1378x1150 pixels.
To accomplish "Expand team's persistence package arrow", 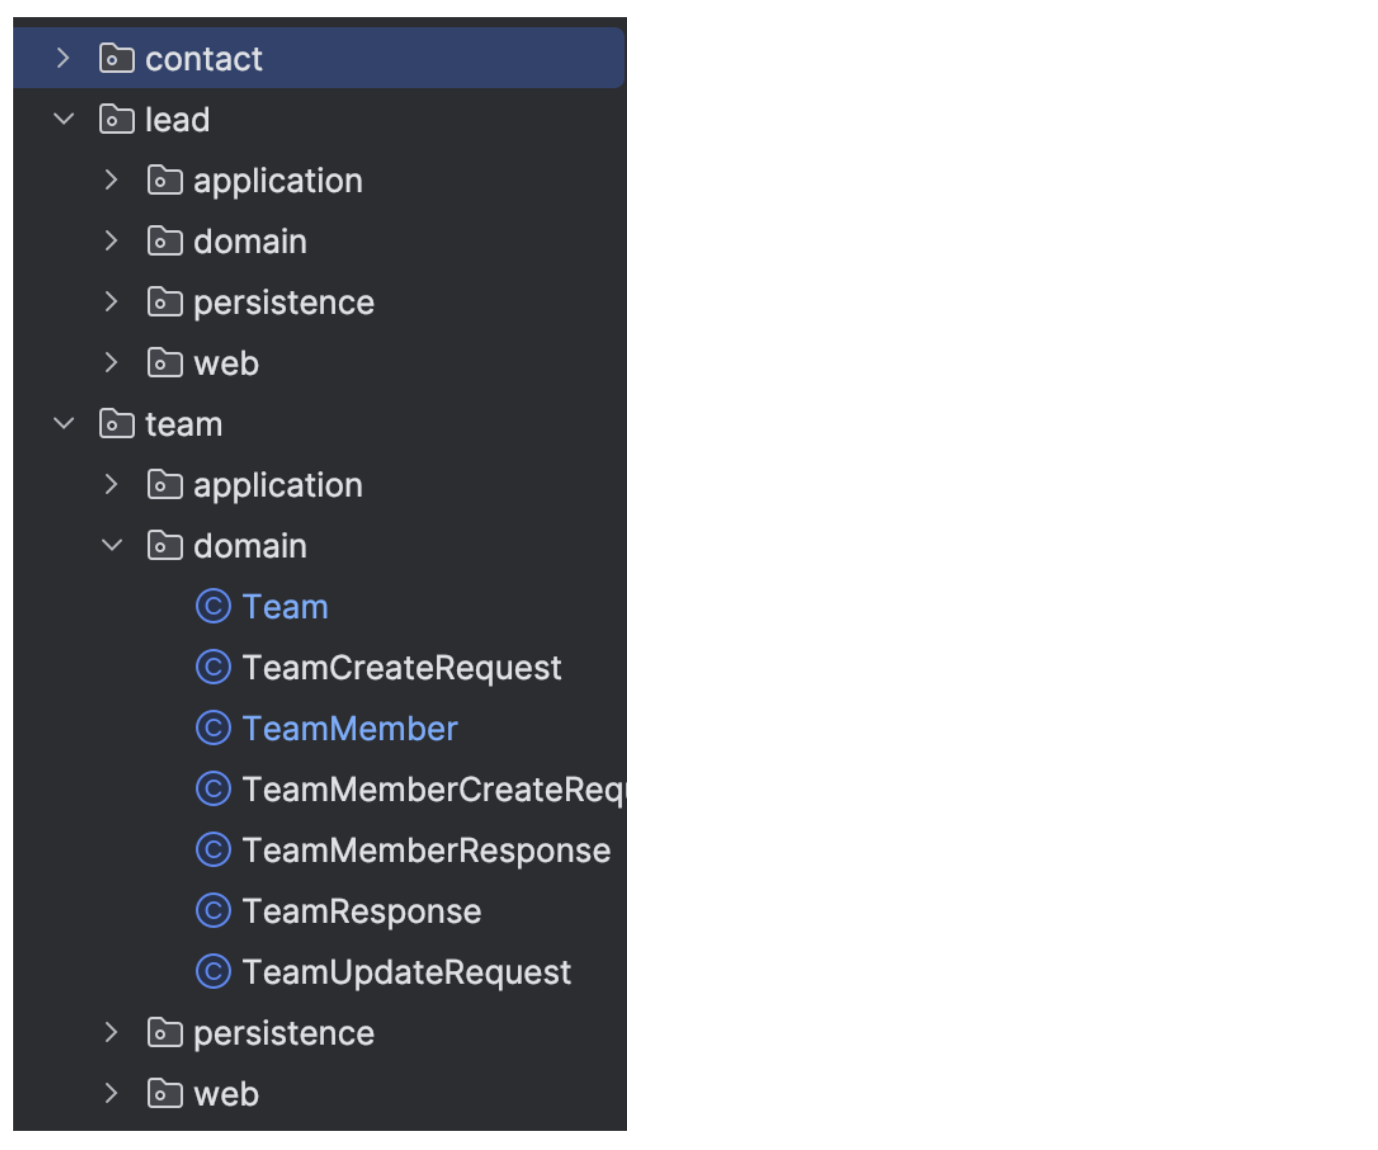I will coord(111,1033).
